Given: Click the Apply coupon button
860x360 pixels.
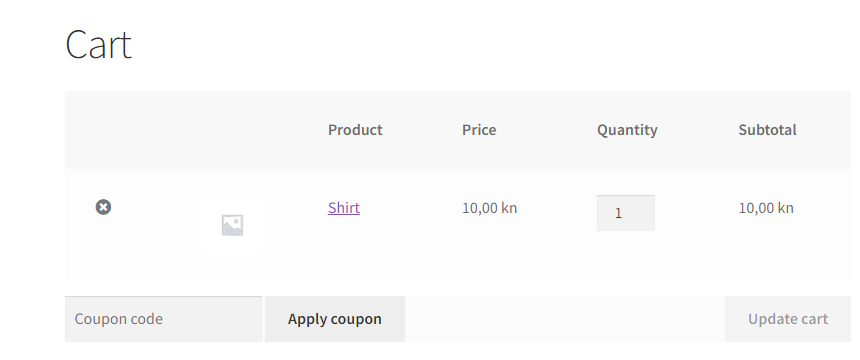Looking at the screenshot, I should (x=335, y=319).
